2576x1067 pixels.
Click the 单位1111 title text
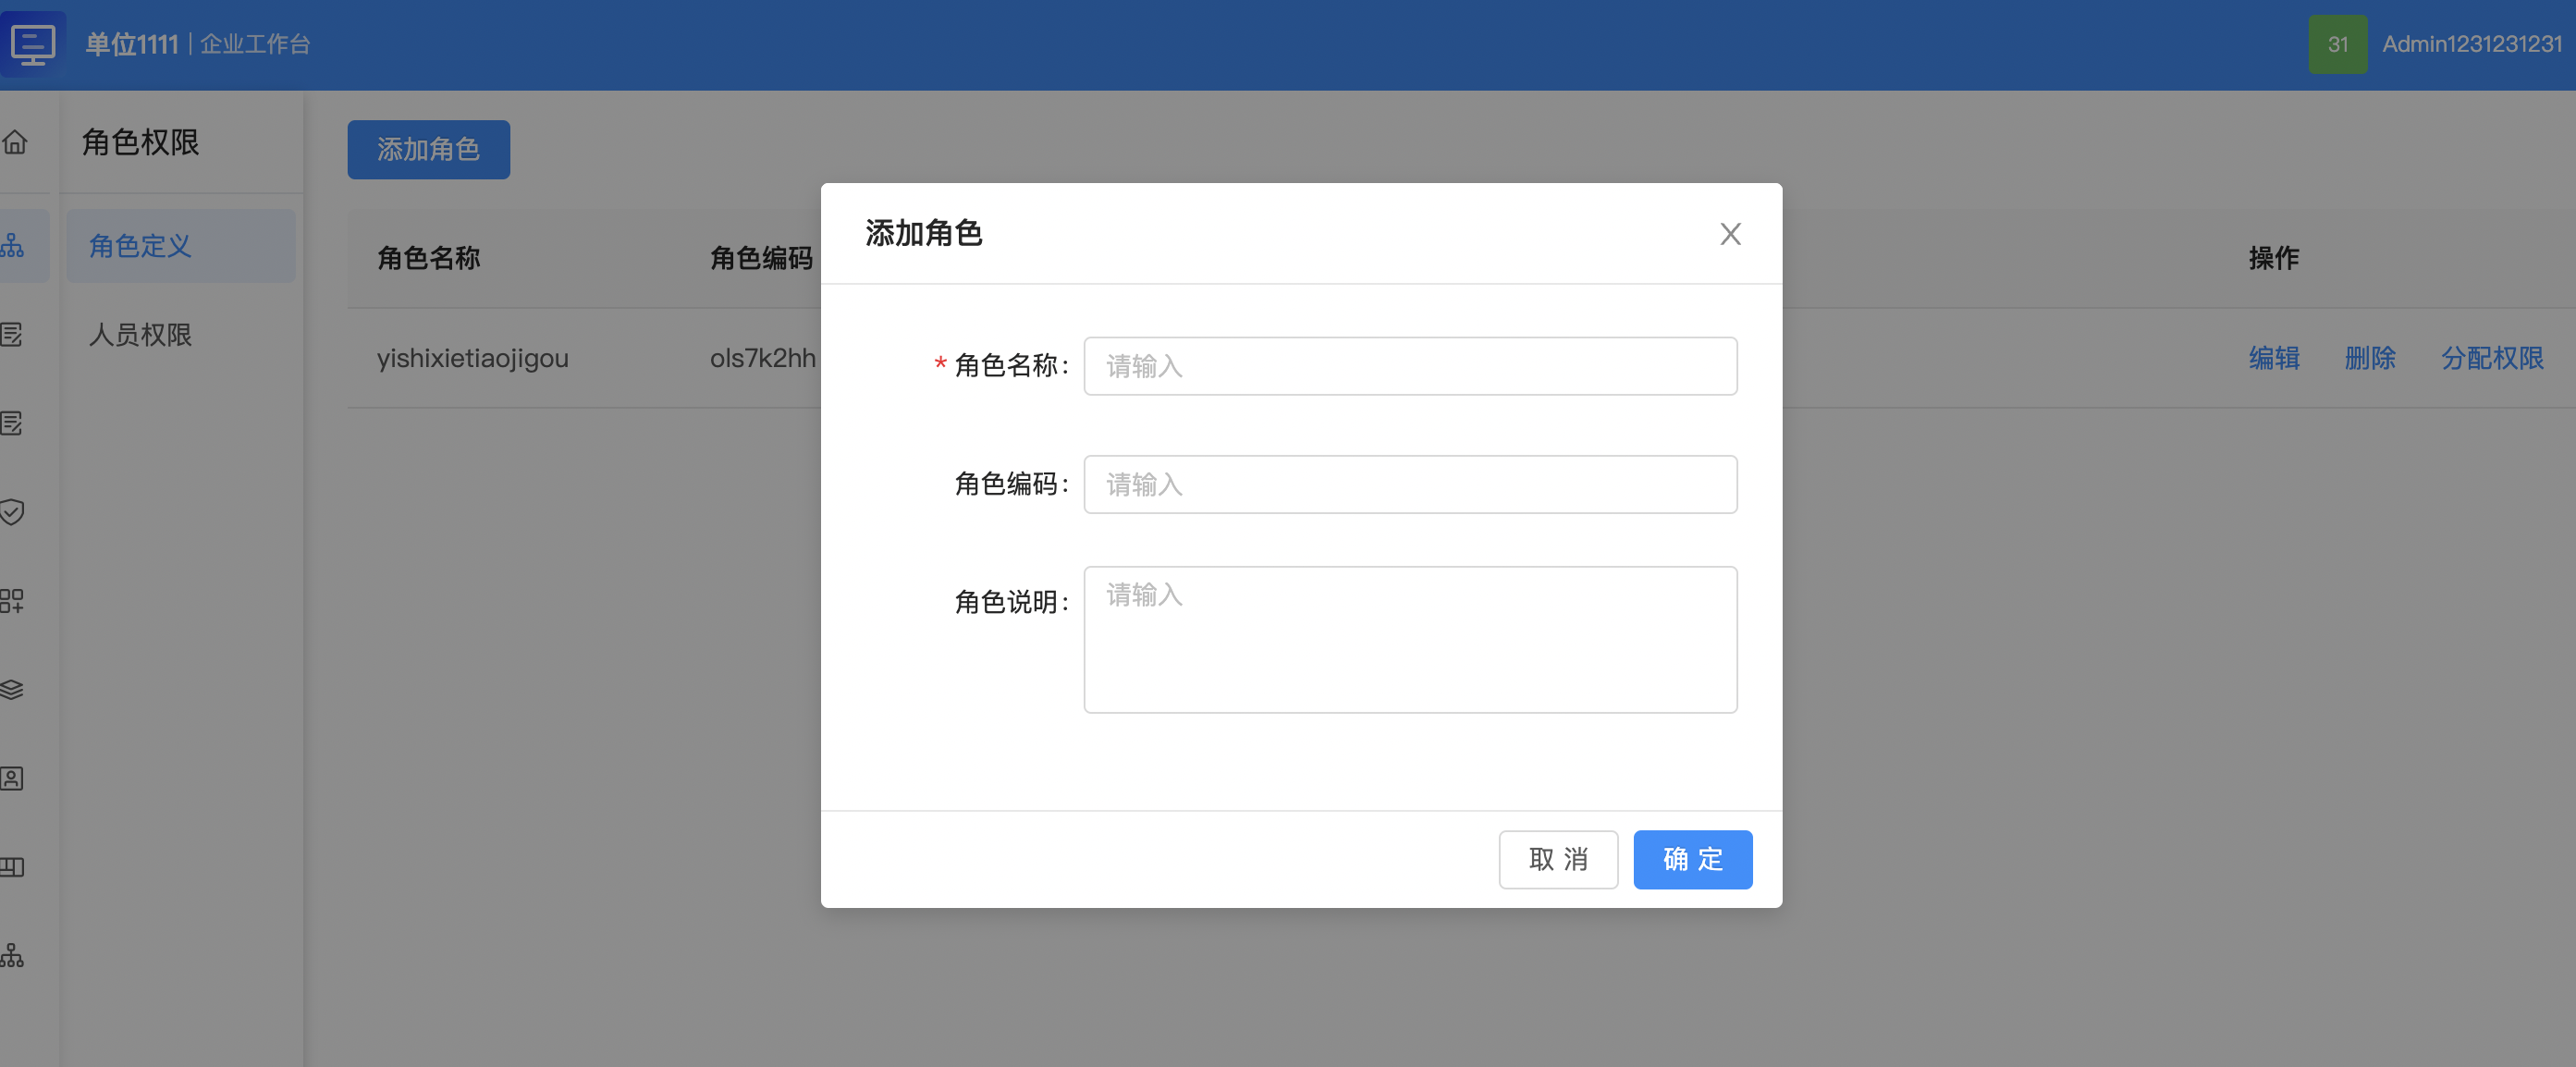tap(132, 44)
